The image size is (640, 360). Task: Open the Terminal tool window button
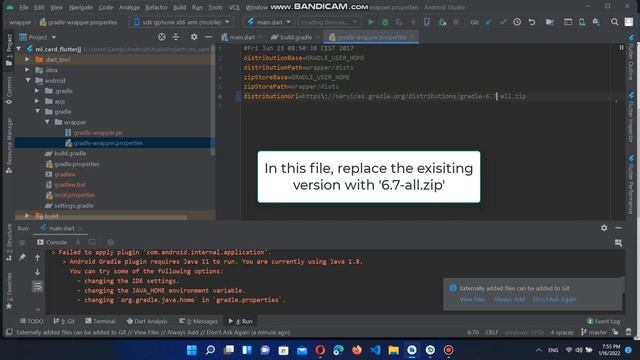(x=100, y=321)
